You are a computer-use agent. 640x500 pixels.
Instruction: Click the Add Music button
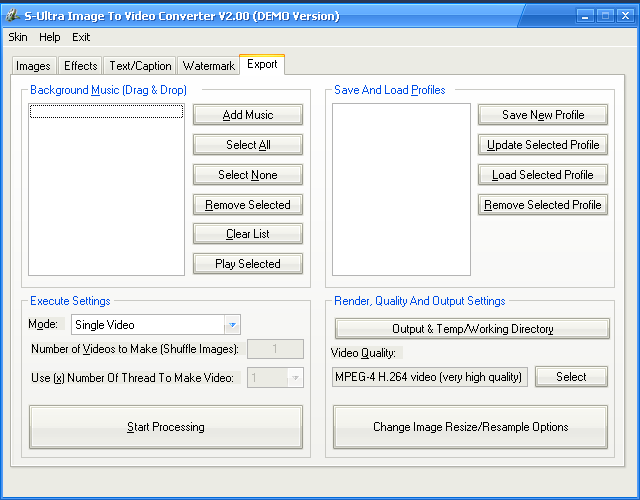click(x=248, y=115)
